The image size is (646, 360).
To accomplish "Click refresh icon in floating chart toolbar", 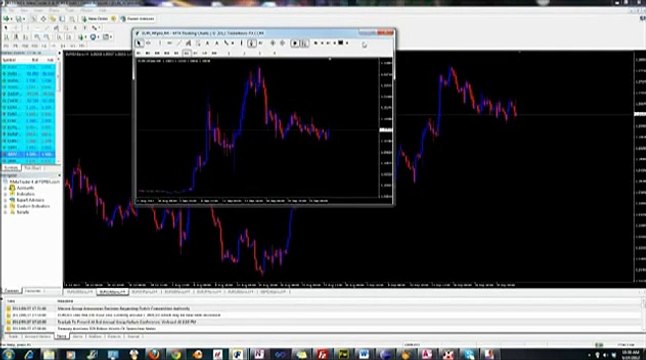I will tap(364, 44).
